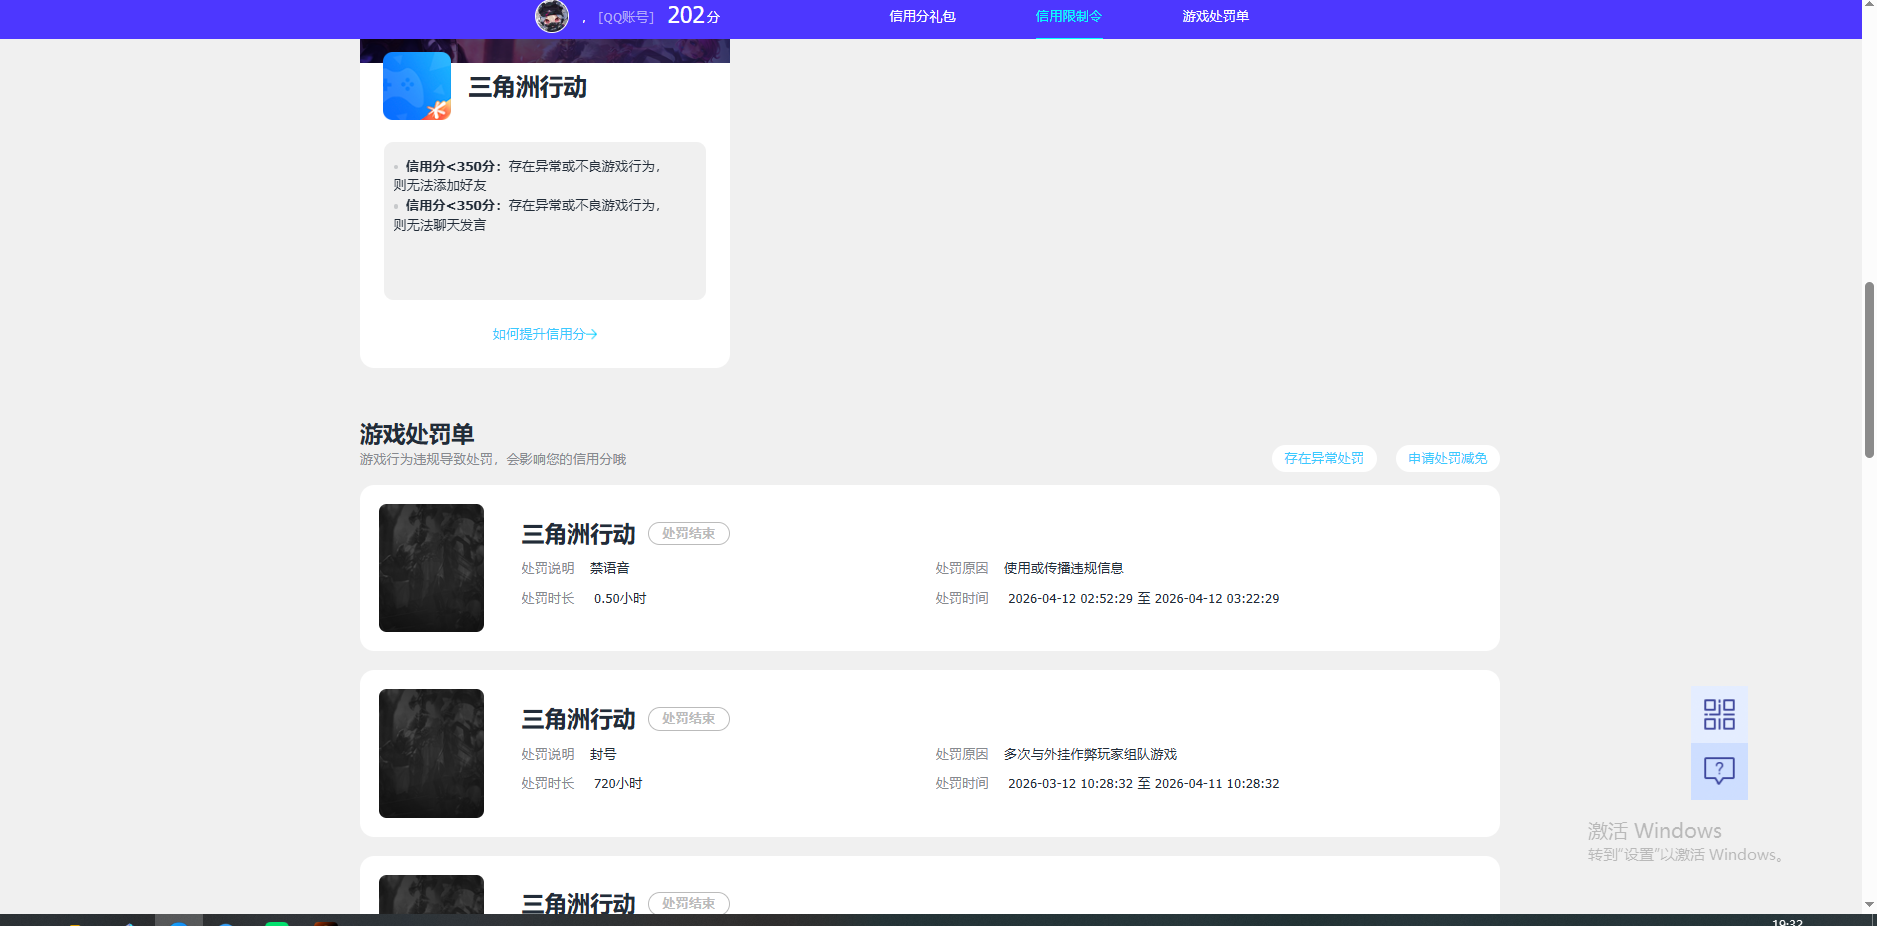Click the blue gamepad app icon beside the 三角洲行动 title
This screenshot has height=926, width=1877.
coord(417,86)
